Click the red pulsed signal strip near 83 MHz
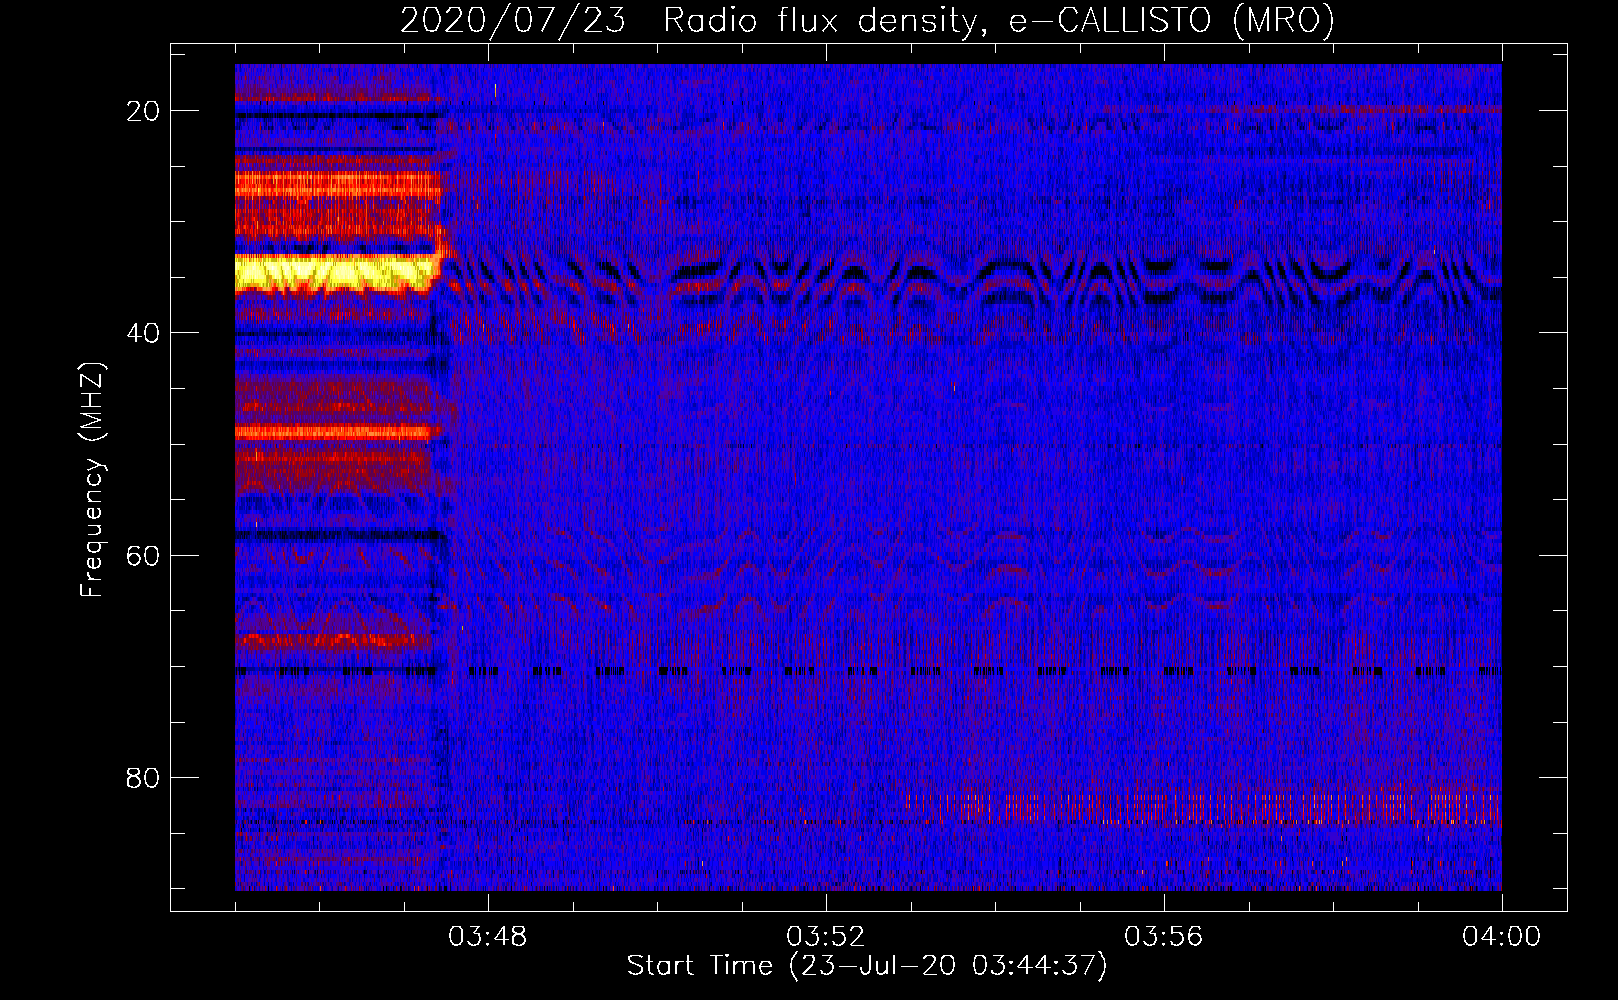This screenshot has width=1618, height=1000. (x=1202, y=807)
